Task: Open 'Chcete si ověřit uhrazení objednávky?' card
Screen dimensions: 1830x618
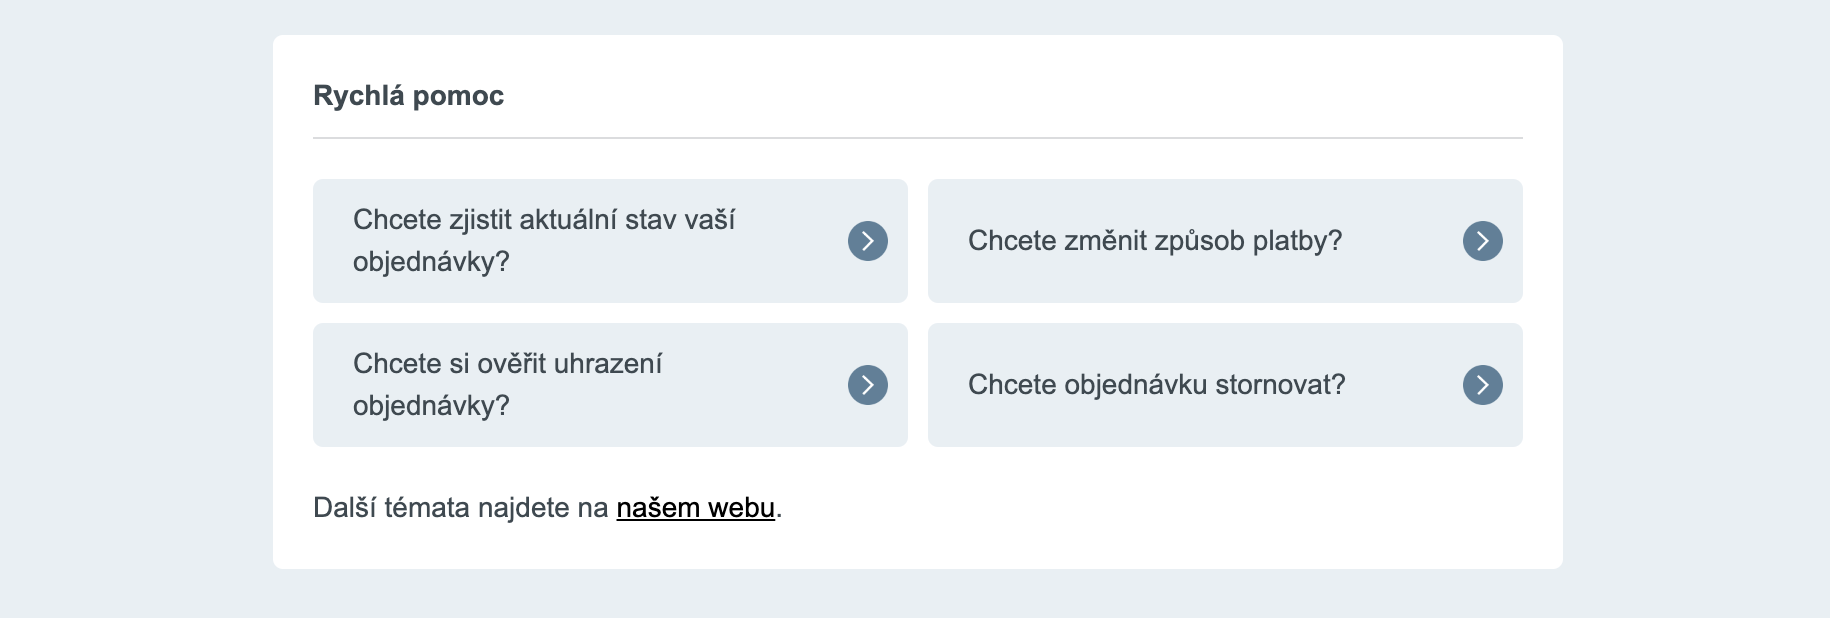Action: pyautogui.click(x=580, y=385)
